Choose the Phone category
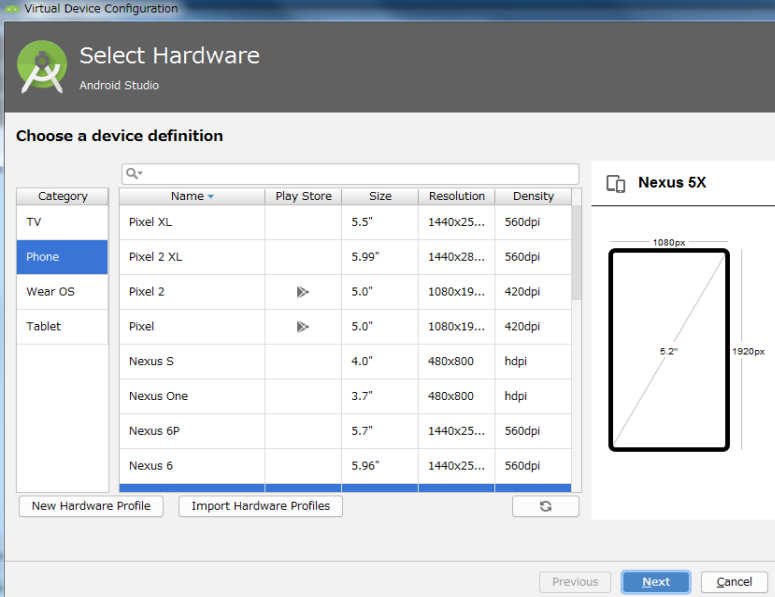This screenshot has height=597, width=775. click(x=62, y=257)
